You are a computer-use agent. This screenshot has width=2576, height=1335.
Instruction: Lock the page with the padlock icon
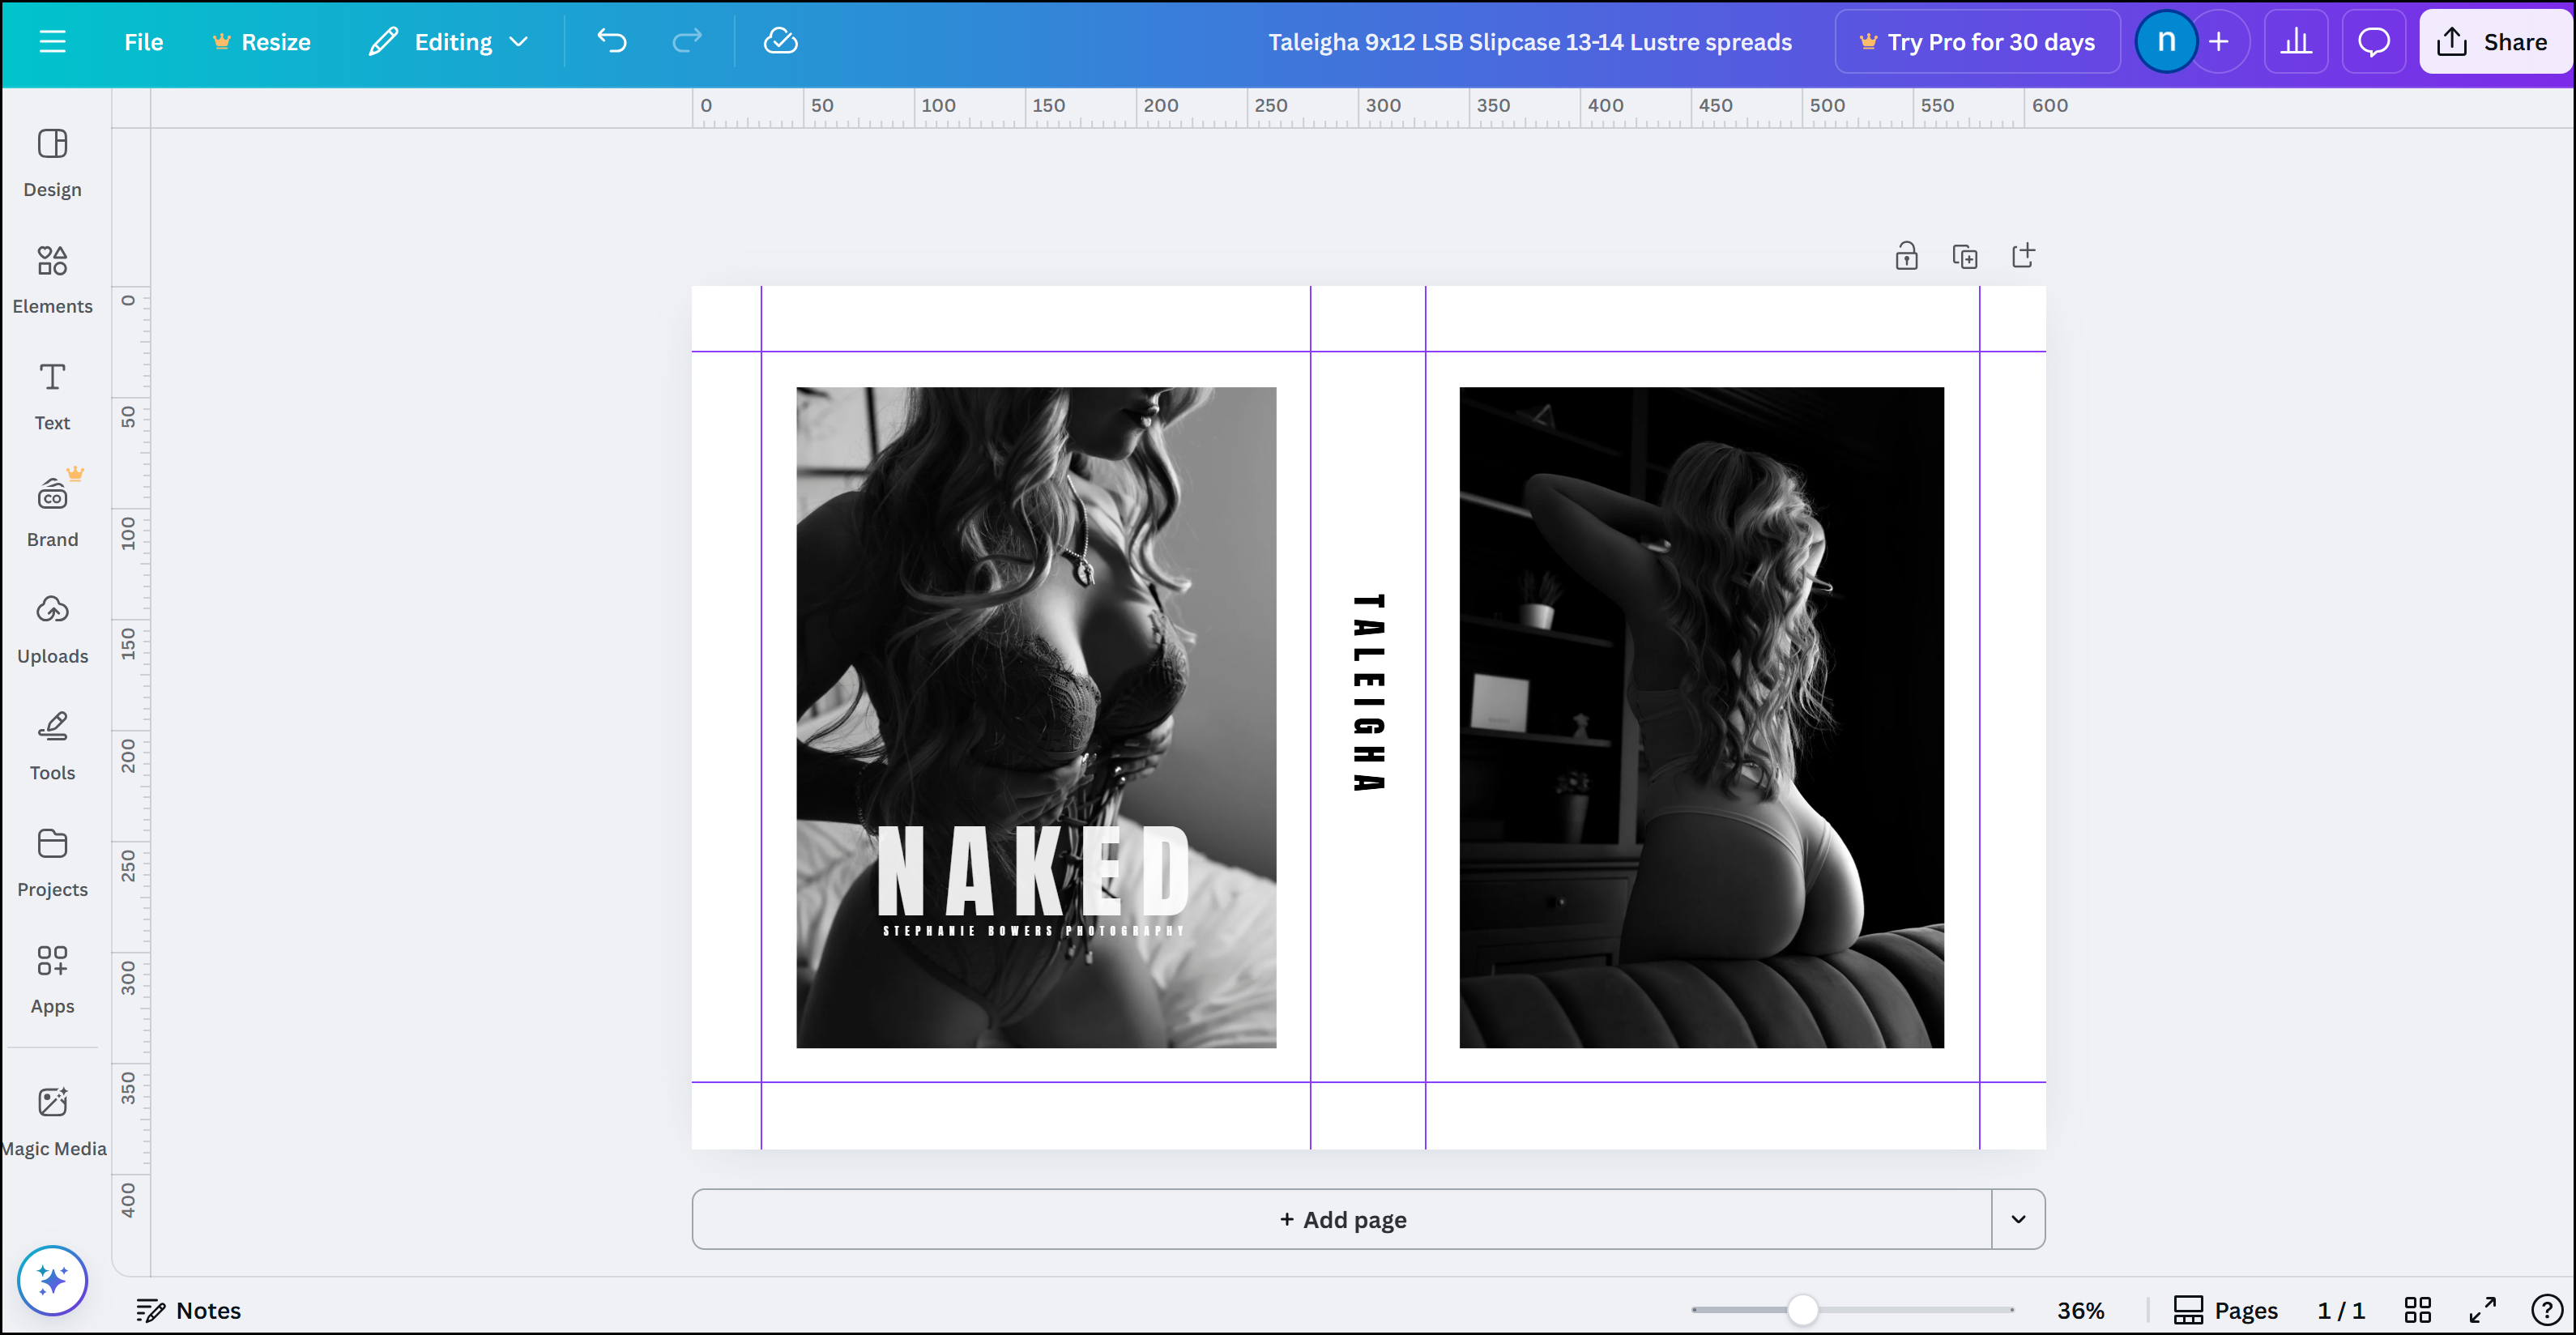coord(1906,256)
